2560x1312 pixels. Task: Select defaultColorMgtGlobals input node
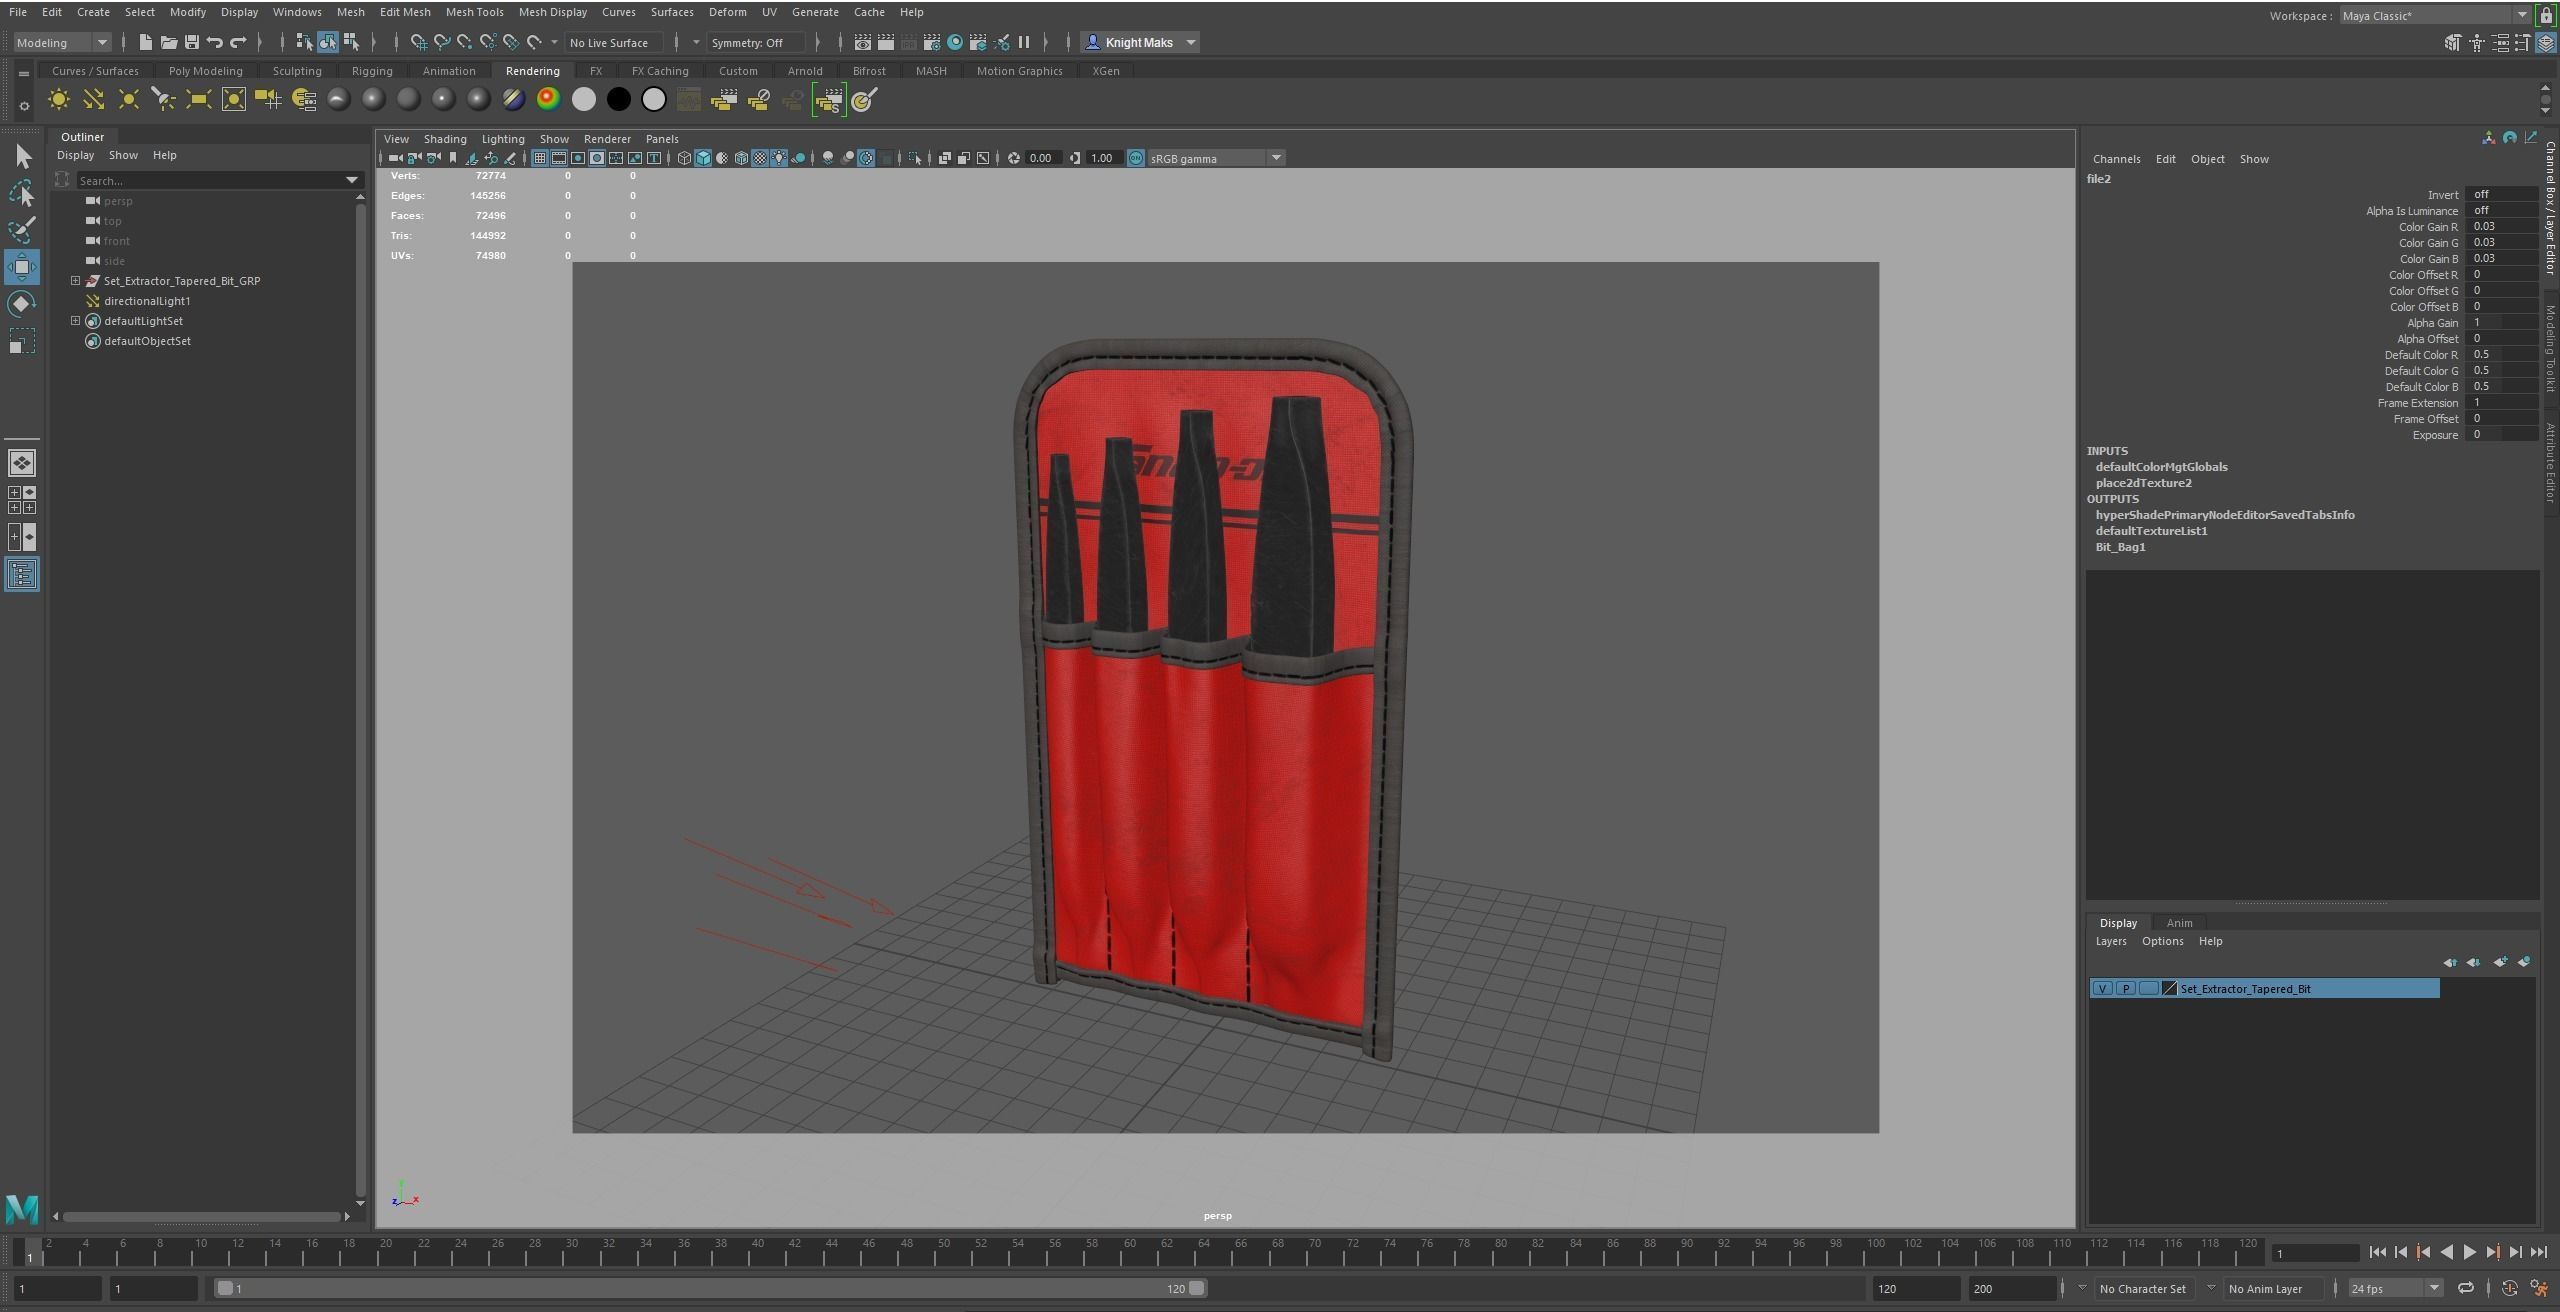click(x=2161, y=467)
